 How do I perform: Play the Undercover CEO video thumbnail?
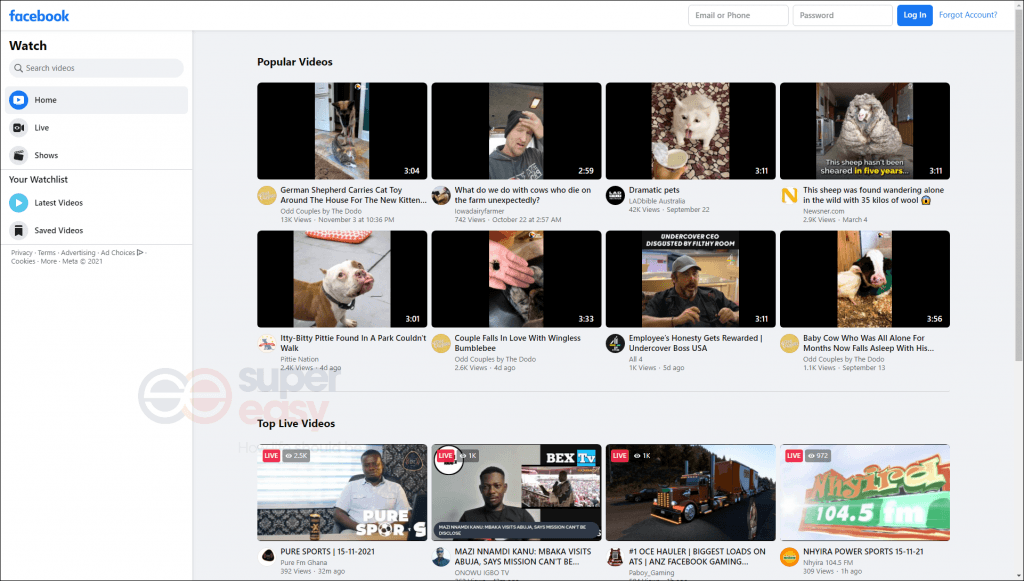(691, 279)
